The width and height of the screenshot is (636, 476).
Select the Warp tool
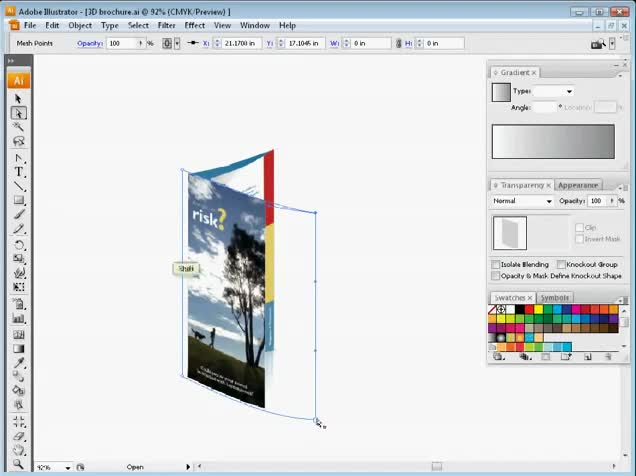click(18, 273)
